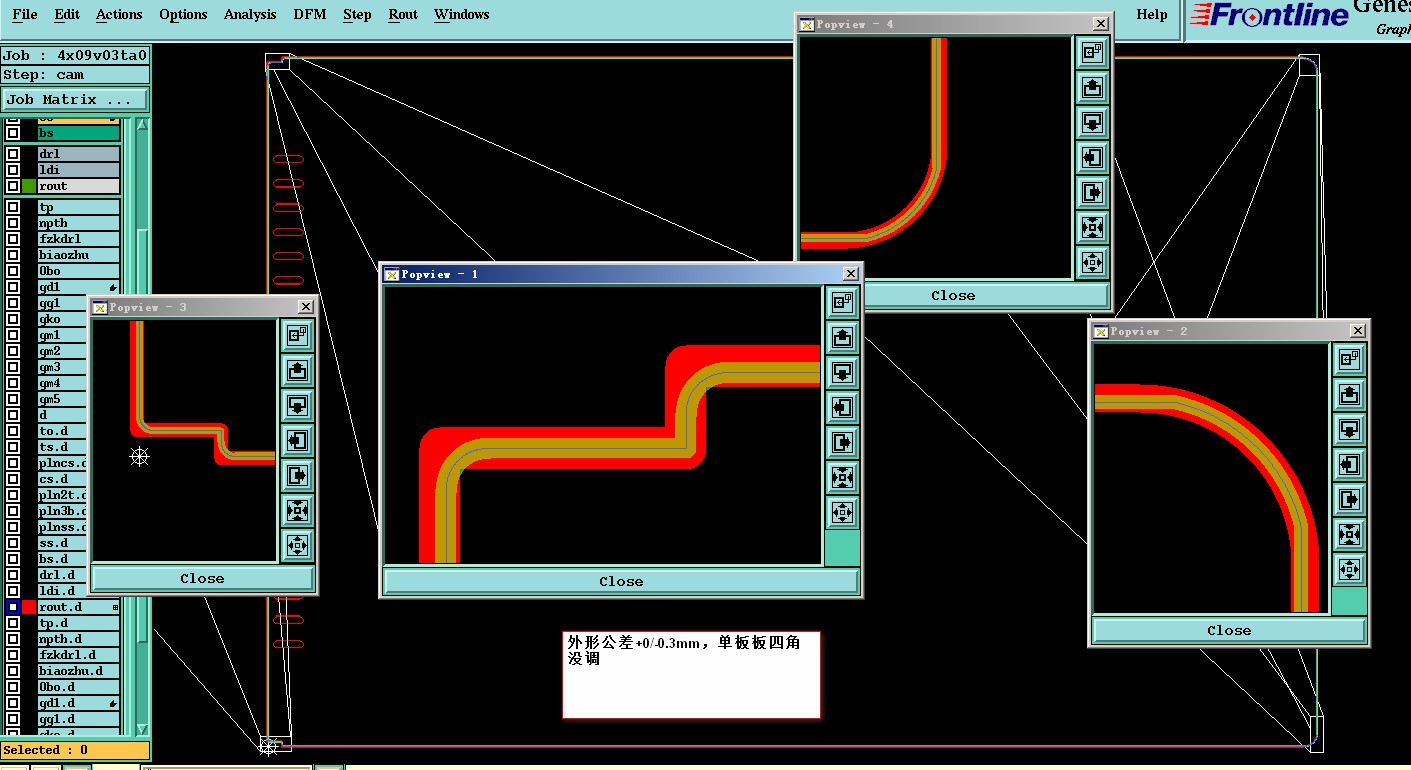
Task: Toggle the checkbox for layer tp.d
Action: click(x=13, y=623)
